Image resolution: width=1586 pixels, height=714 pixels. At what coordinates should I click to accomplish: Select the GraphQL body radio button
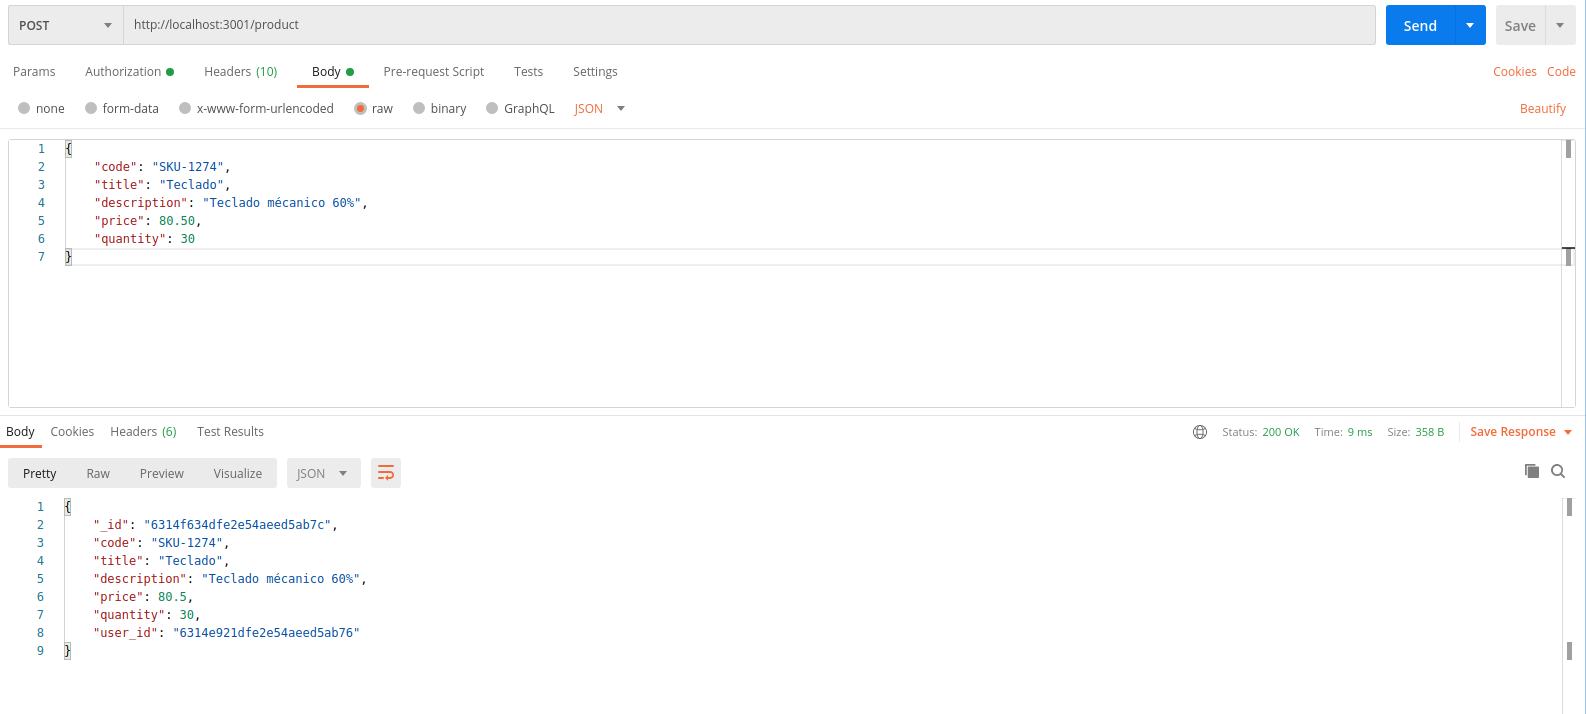(x=492, y=109)
